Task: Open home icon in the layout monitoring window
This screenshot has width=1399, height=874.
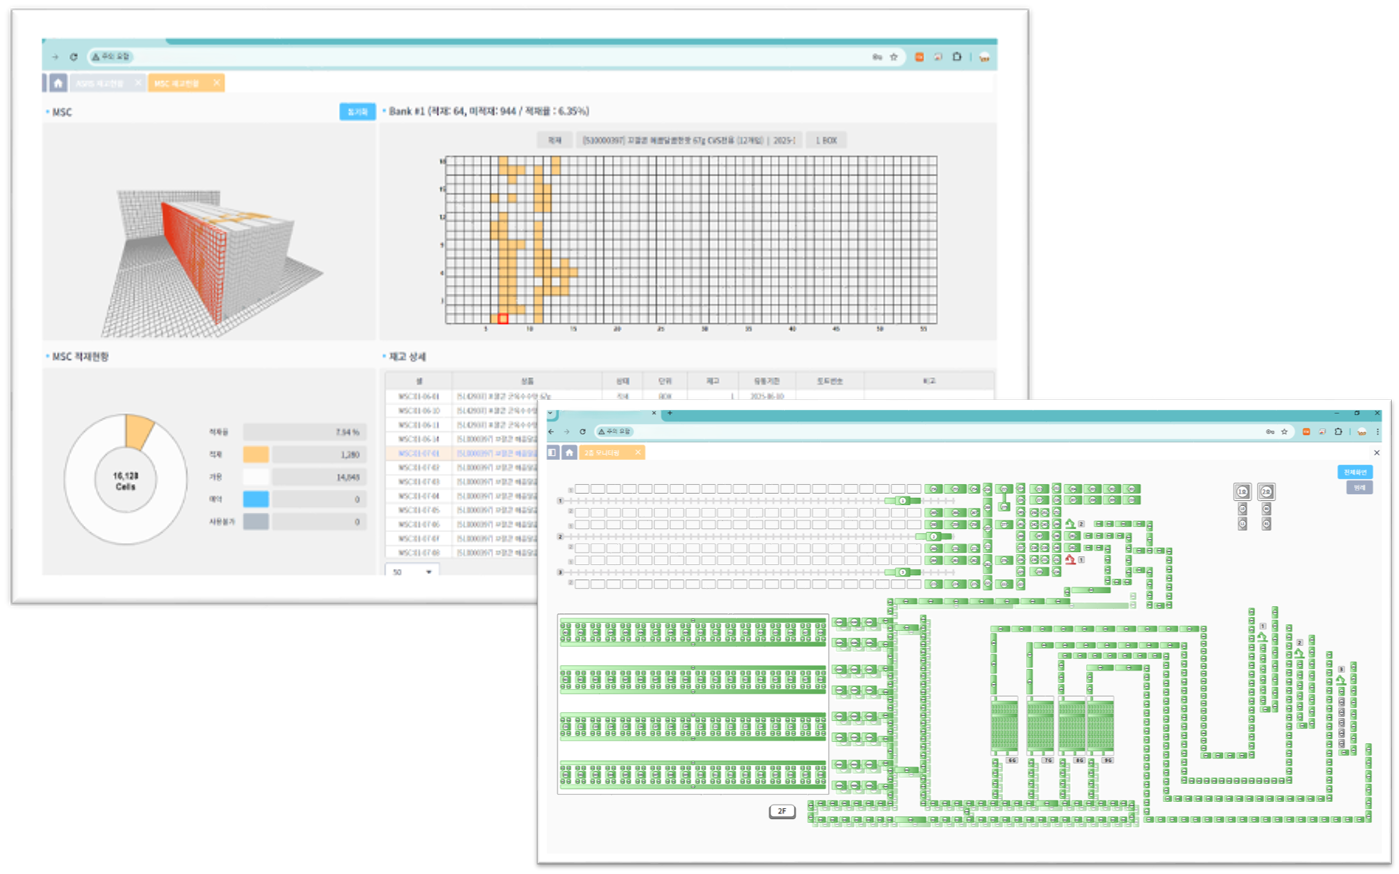Action: tap(569, 453)
